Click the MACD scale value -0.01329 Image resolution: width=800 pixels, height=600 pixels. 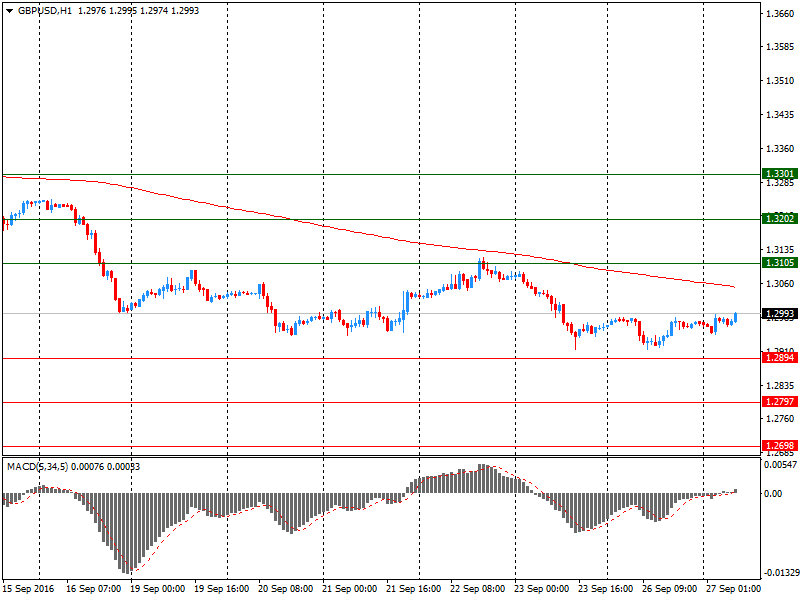pos(781,573)
